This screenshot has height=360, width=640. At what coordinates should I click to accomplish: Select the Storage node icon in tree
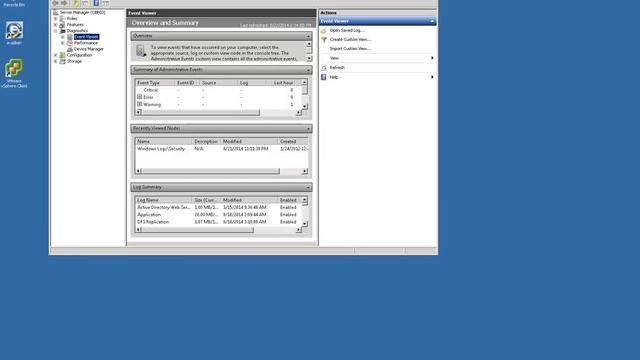62,61
